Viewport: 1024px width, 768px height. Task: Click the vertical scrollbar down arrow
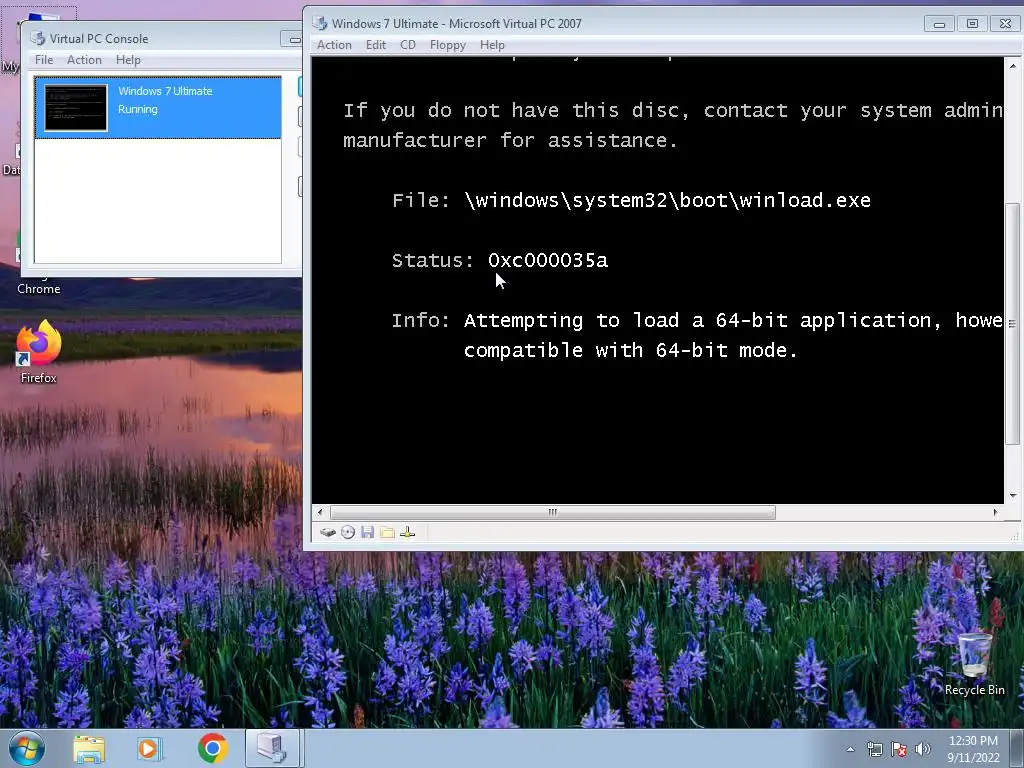point(1012,496)
